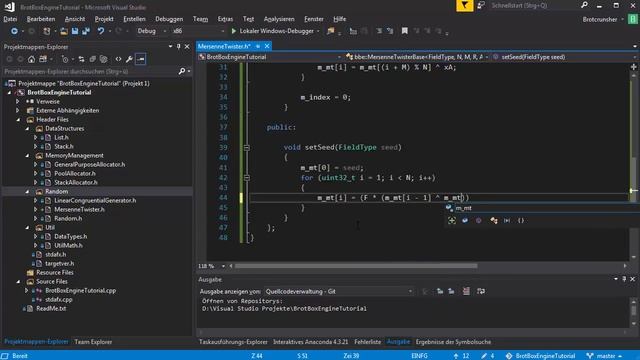
Task: Toggle Show All Files in explorer toolbar
Action: tap(104, 59)
